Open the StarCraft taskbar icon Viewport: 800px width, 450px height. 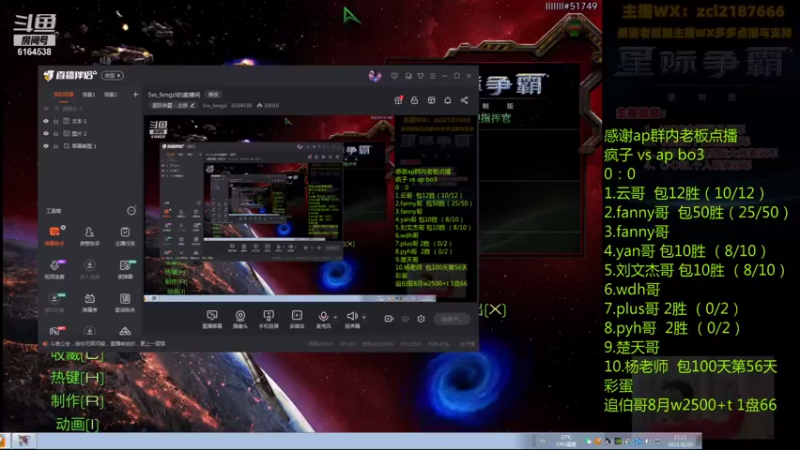(x=23, y=441)
